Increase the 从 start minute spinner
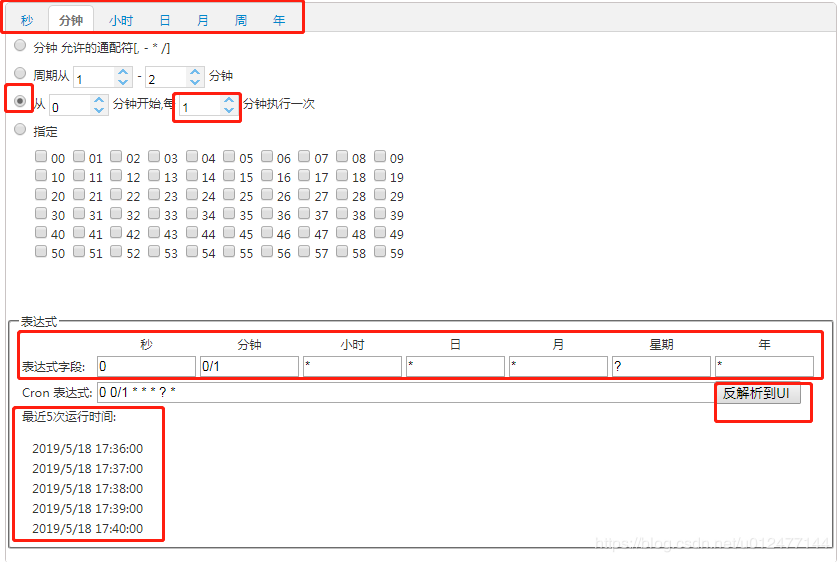This screenshot has width=839, height=562. pos(99,100)
